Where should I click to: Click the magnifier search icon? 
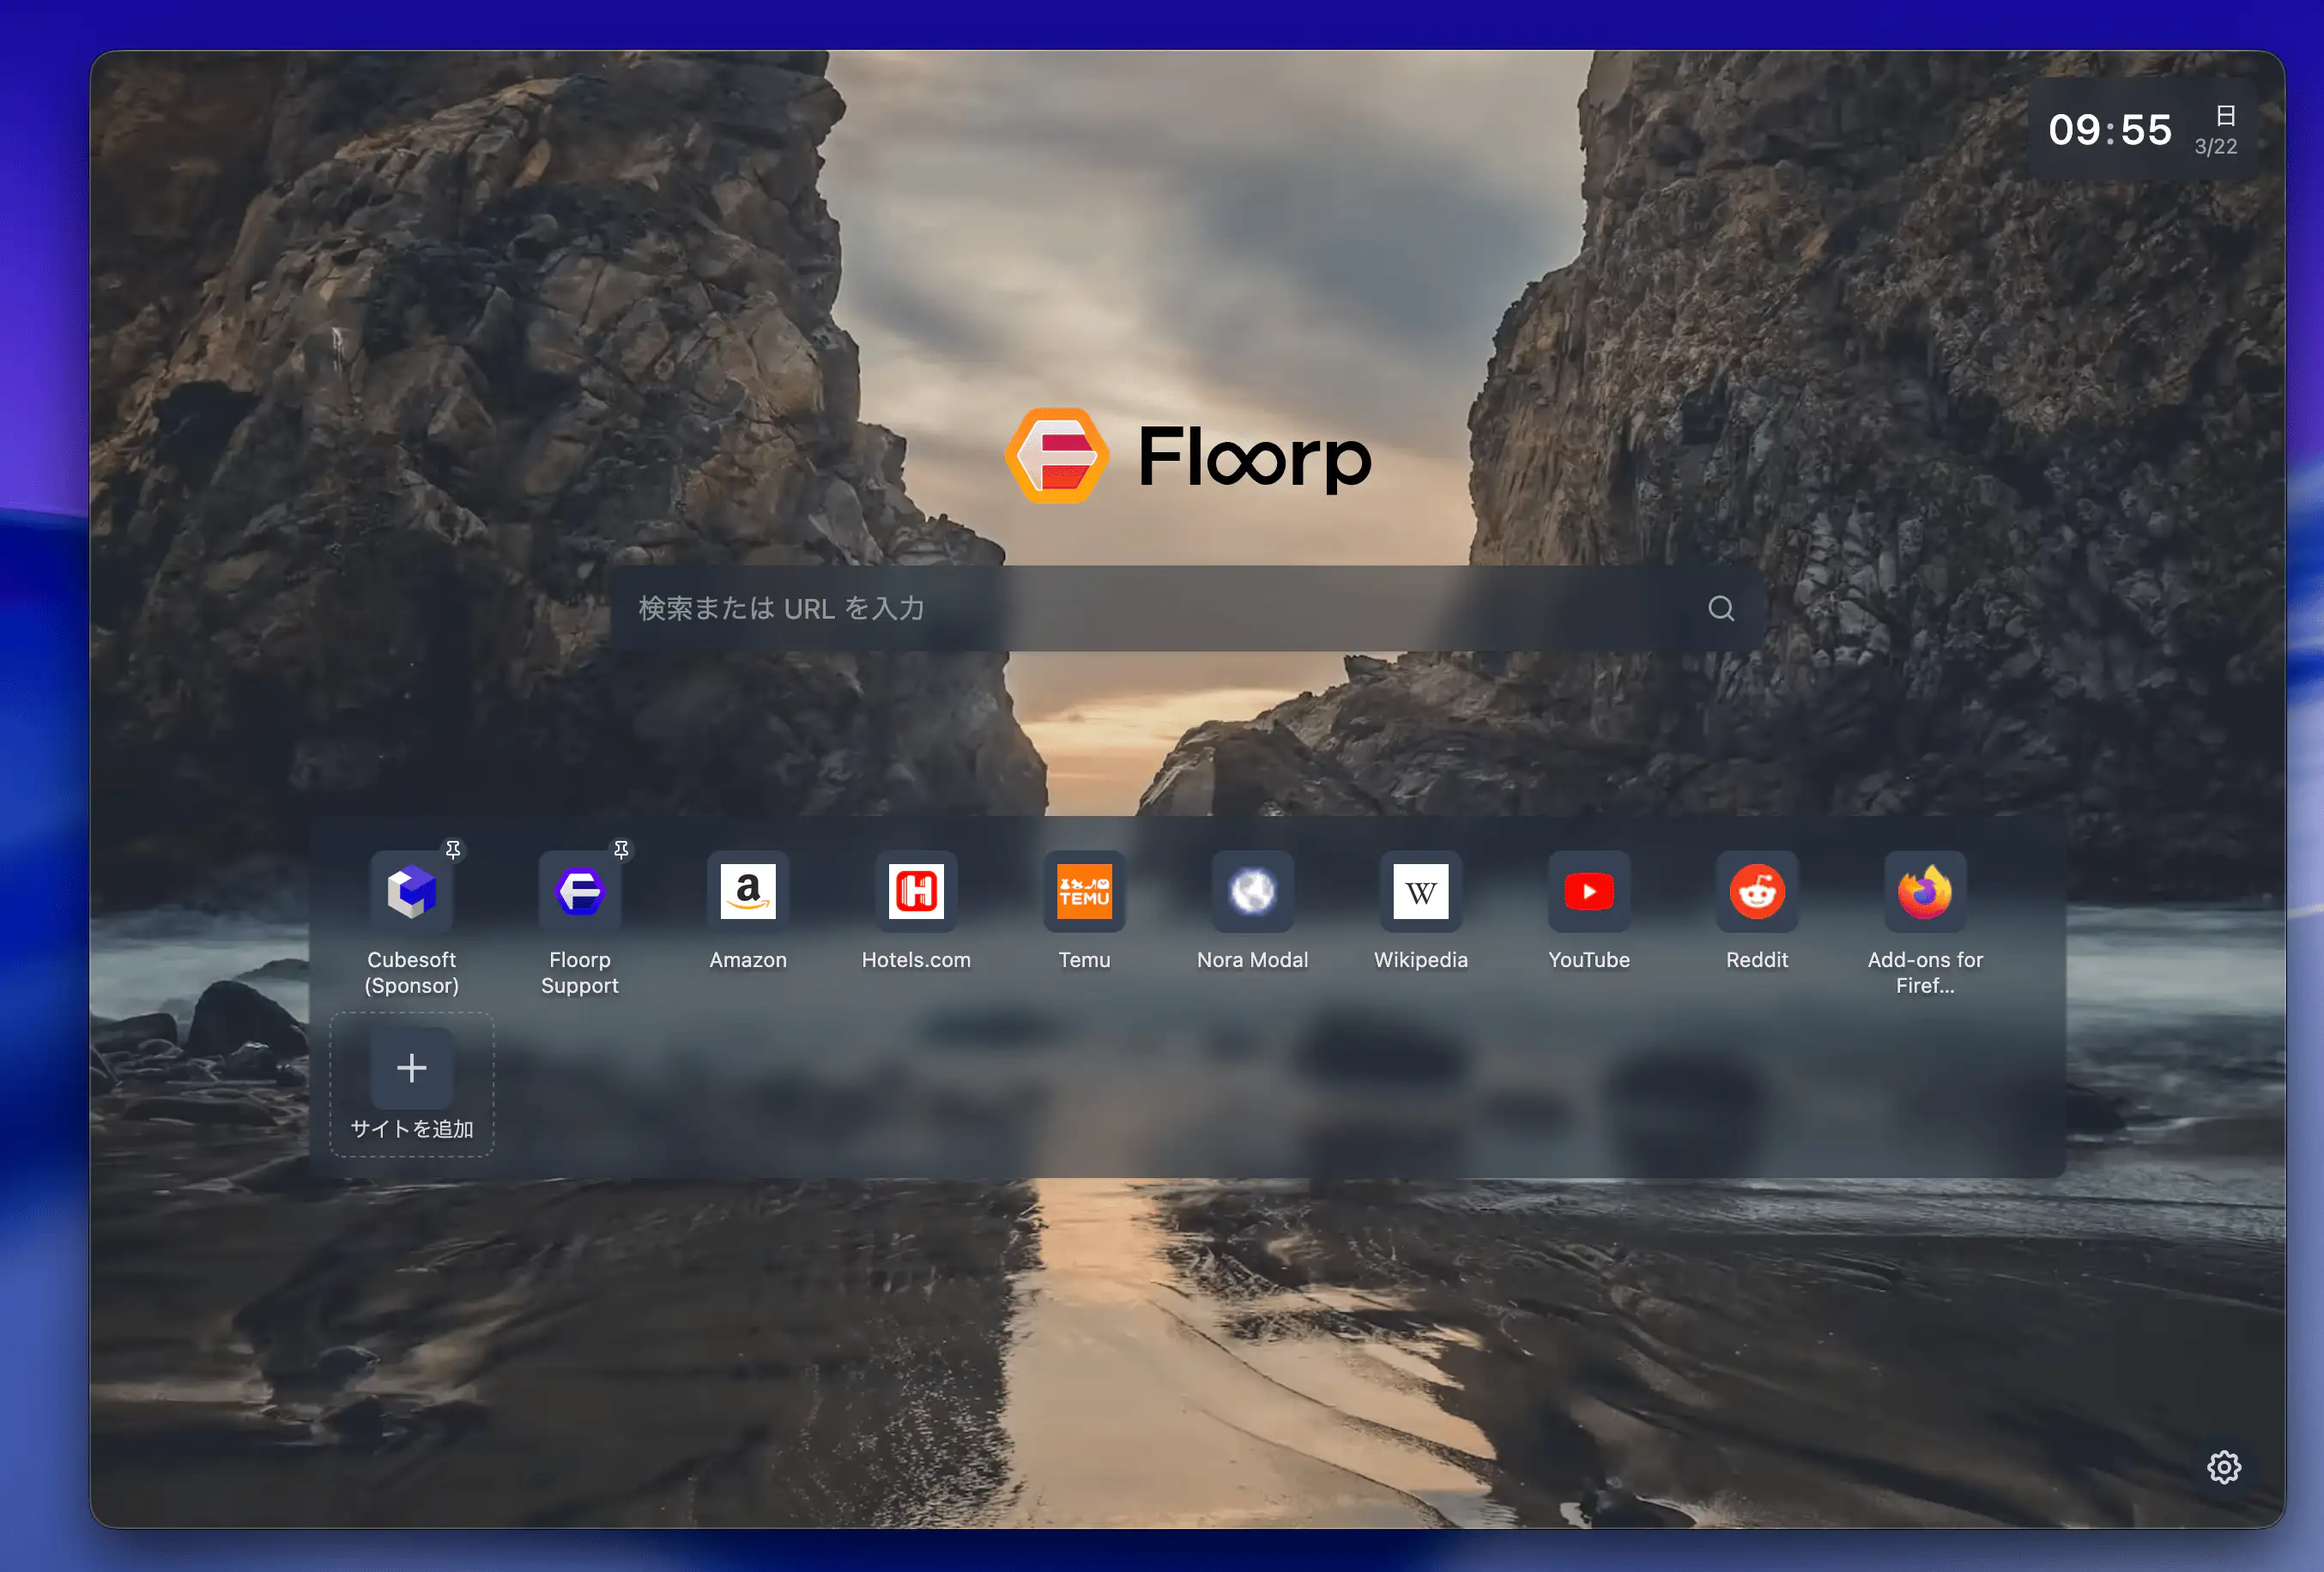coord(1720,608)
